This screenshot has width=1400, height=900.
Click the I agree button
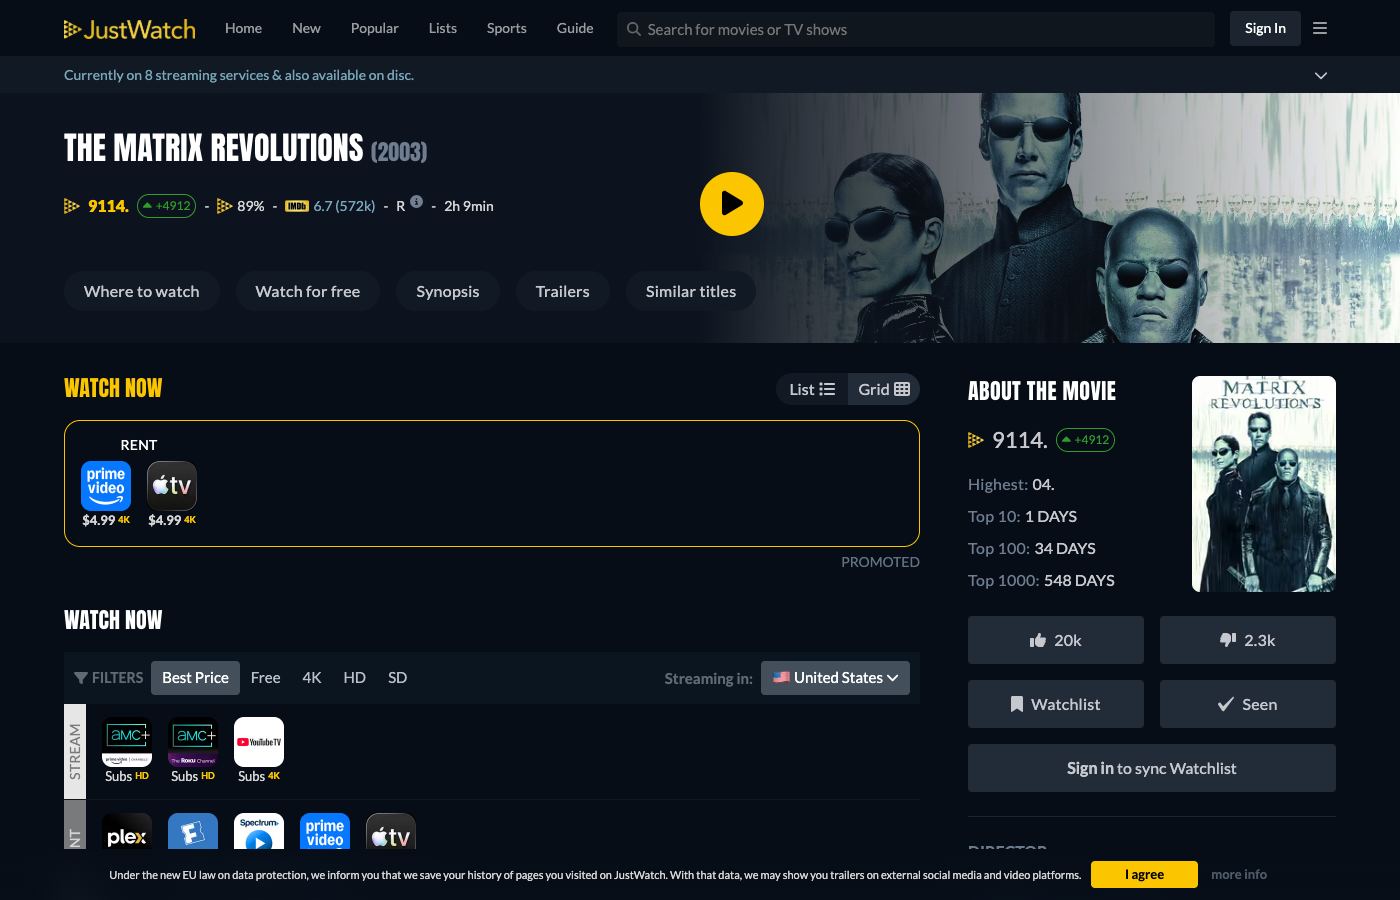coord(1144,874)
